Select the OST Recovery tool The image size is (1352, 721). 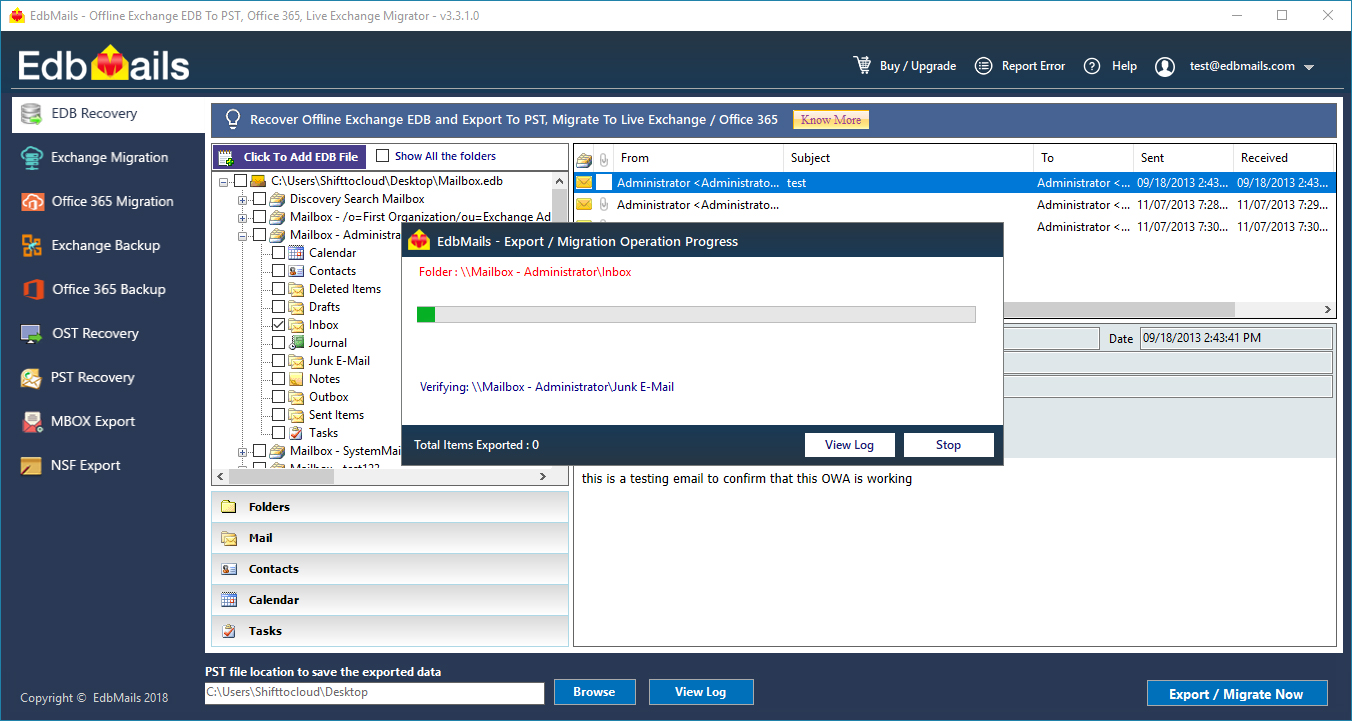(x=29, y=333)
